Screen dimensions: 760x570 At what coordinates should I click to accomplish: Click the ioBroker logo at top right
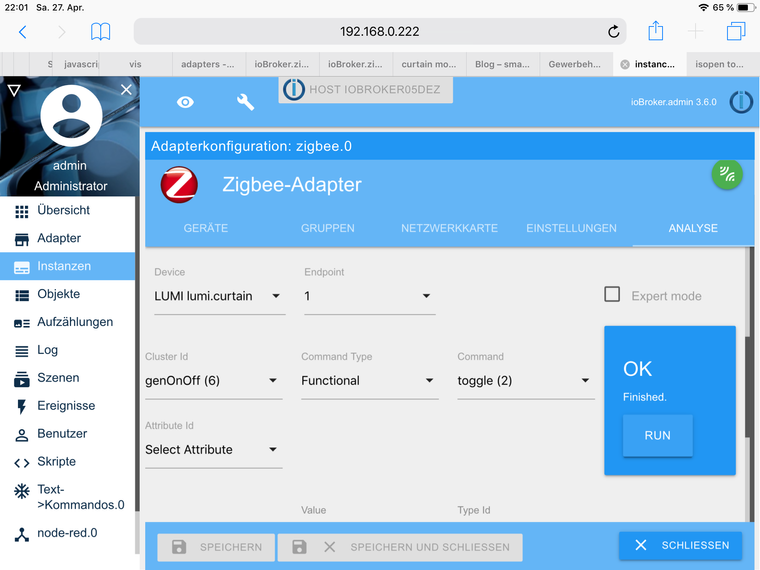[741, 102]
